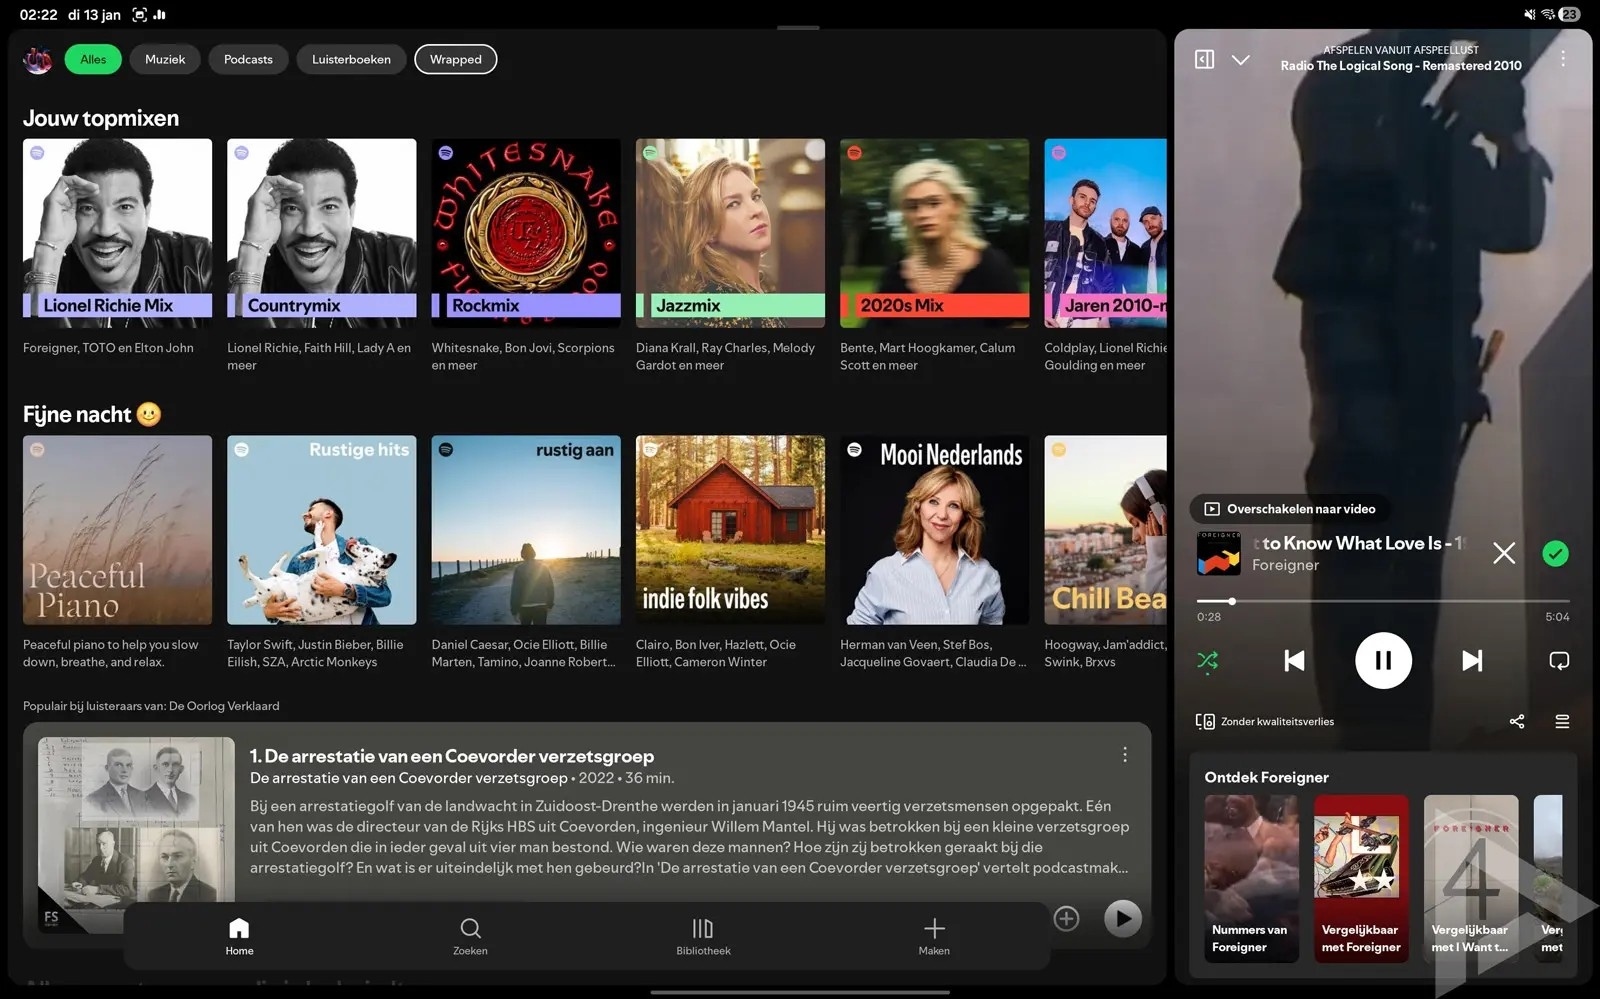Skip to the next track
This screenshot has height=999, width=1600.
[1471, 660]
